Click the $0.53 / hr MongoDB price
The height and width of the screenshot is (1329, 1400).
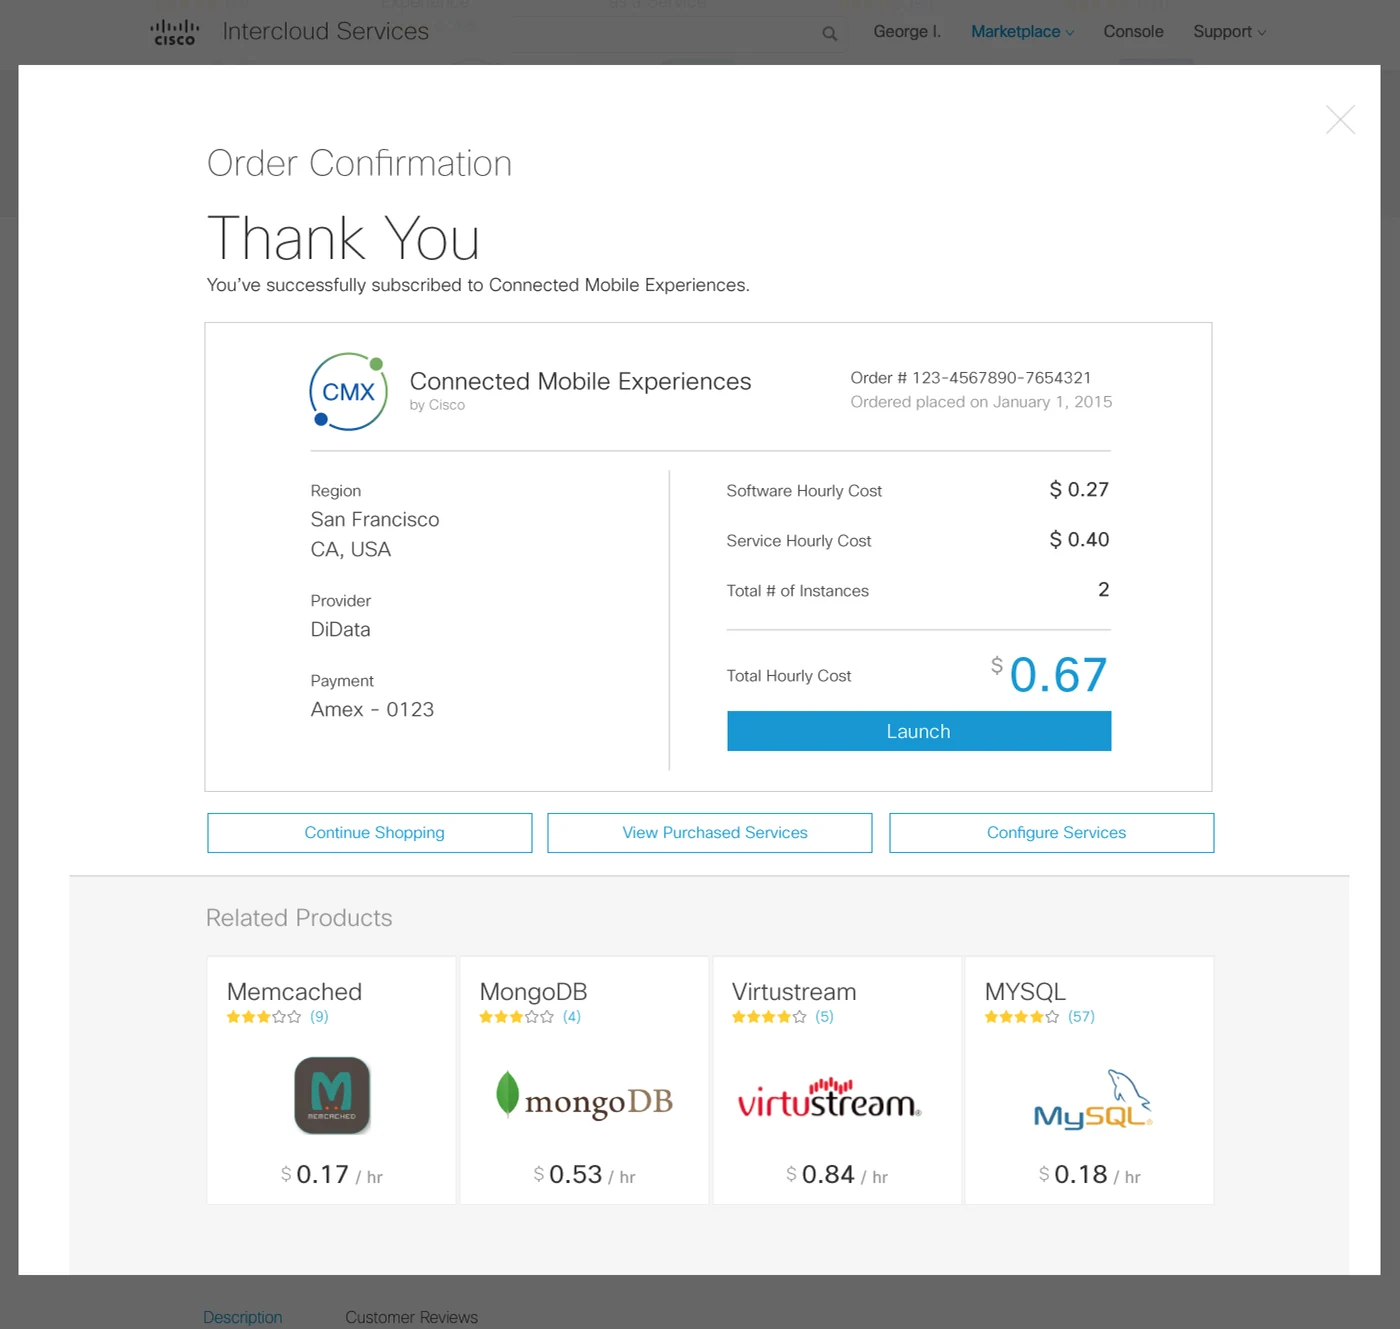pos(585,1175)
